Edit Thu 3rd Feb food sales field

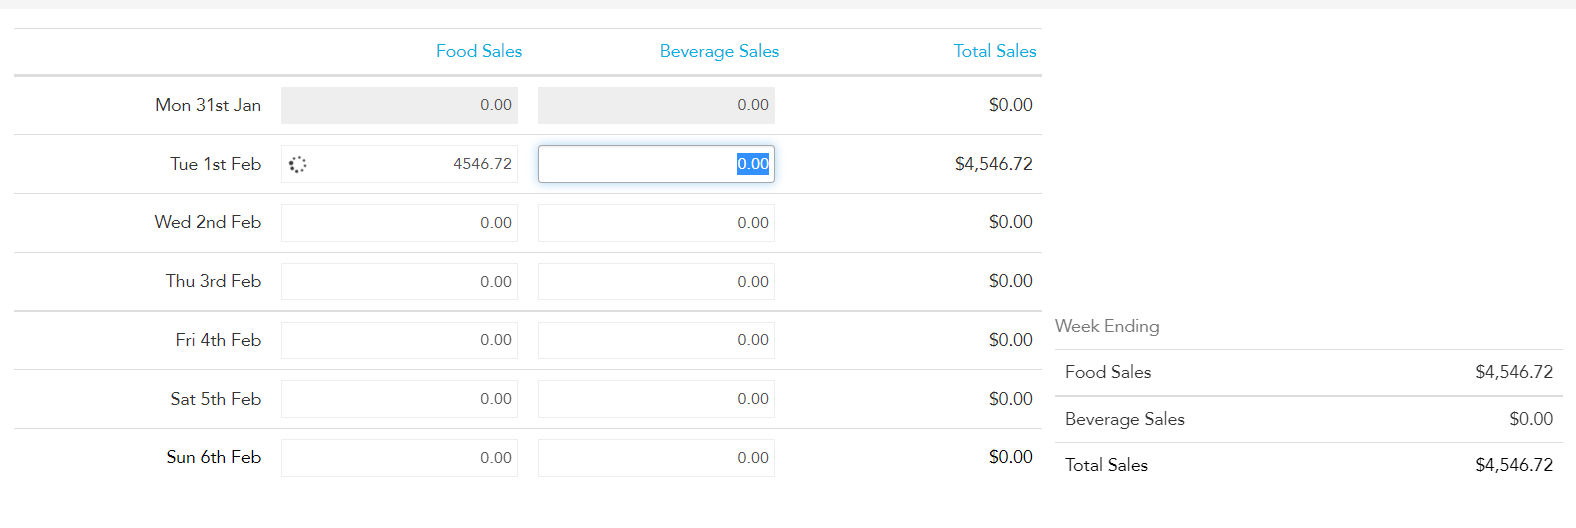pyautogui.click(x=399, y=282)
